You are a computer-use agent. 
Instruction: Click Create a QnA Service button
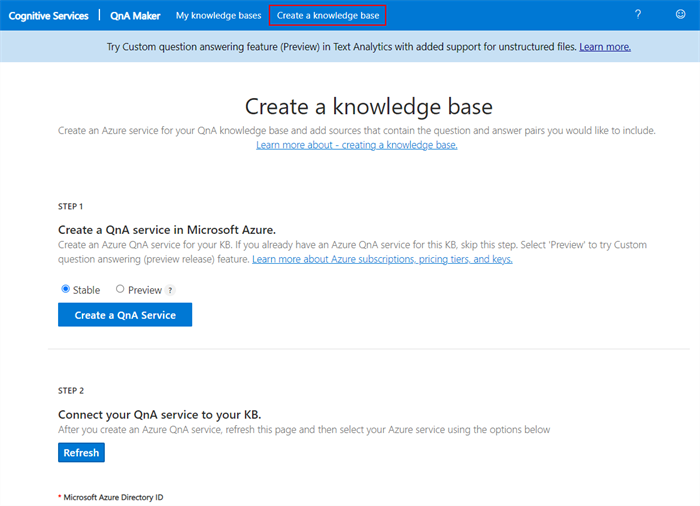pos(125,315)
